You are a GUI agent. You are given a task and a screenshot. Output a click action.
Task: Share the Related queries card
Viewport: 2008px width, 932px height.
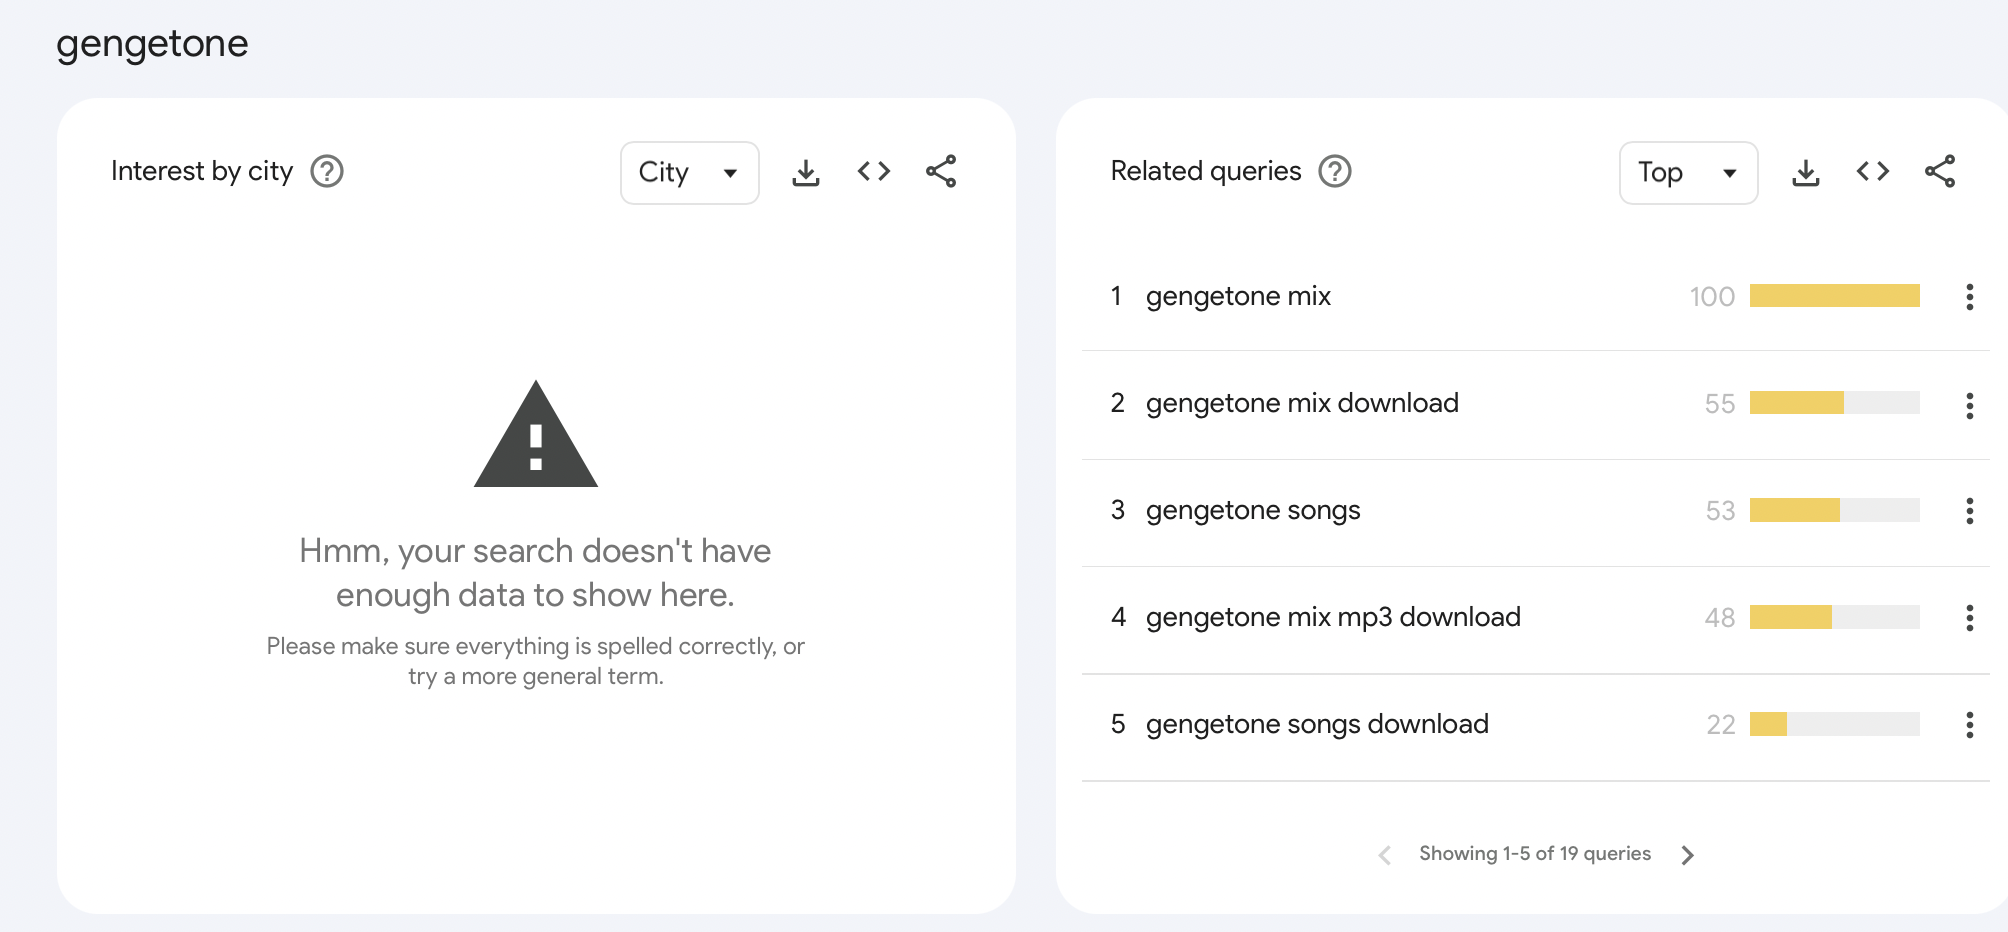point(1940,172)
